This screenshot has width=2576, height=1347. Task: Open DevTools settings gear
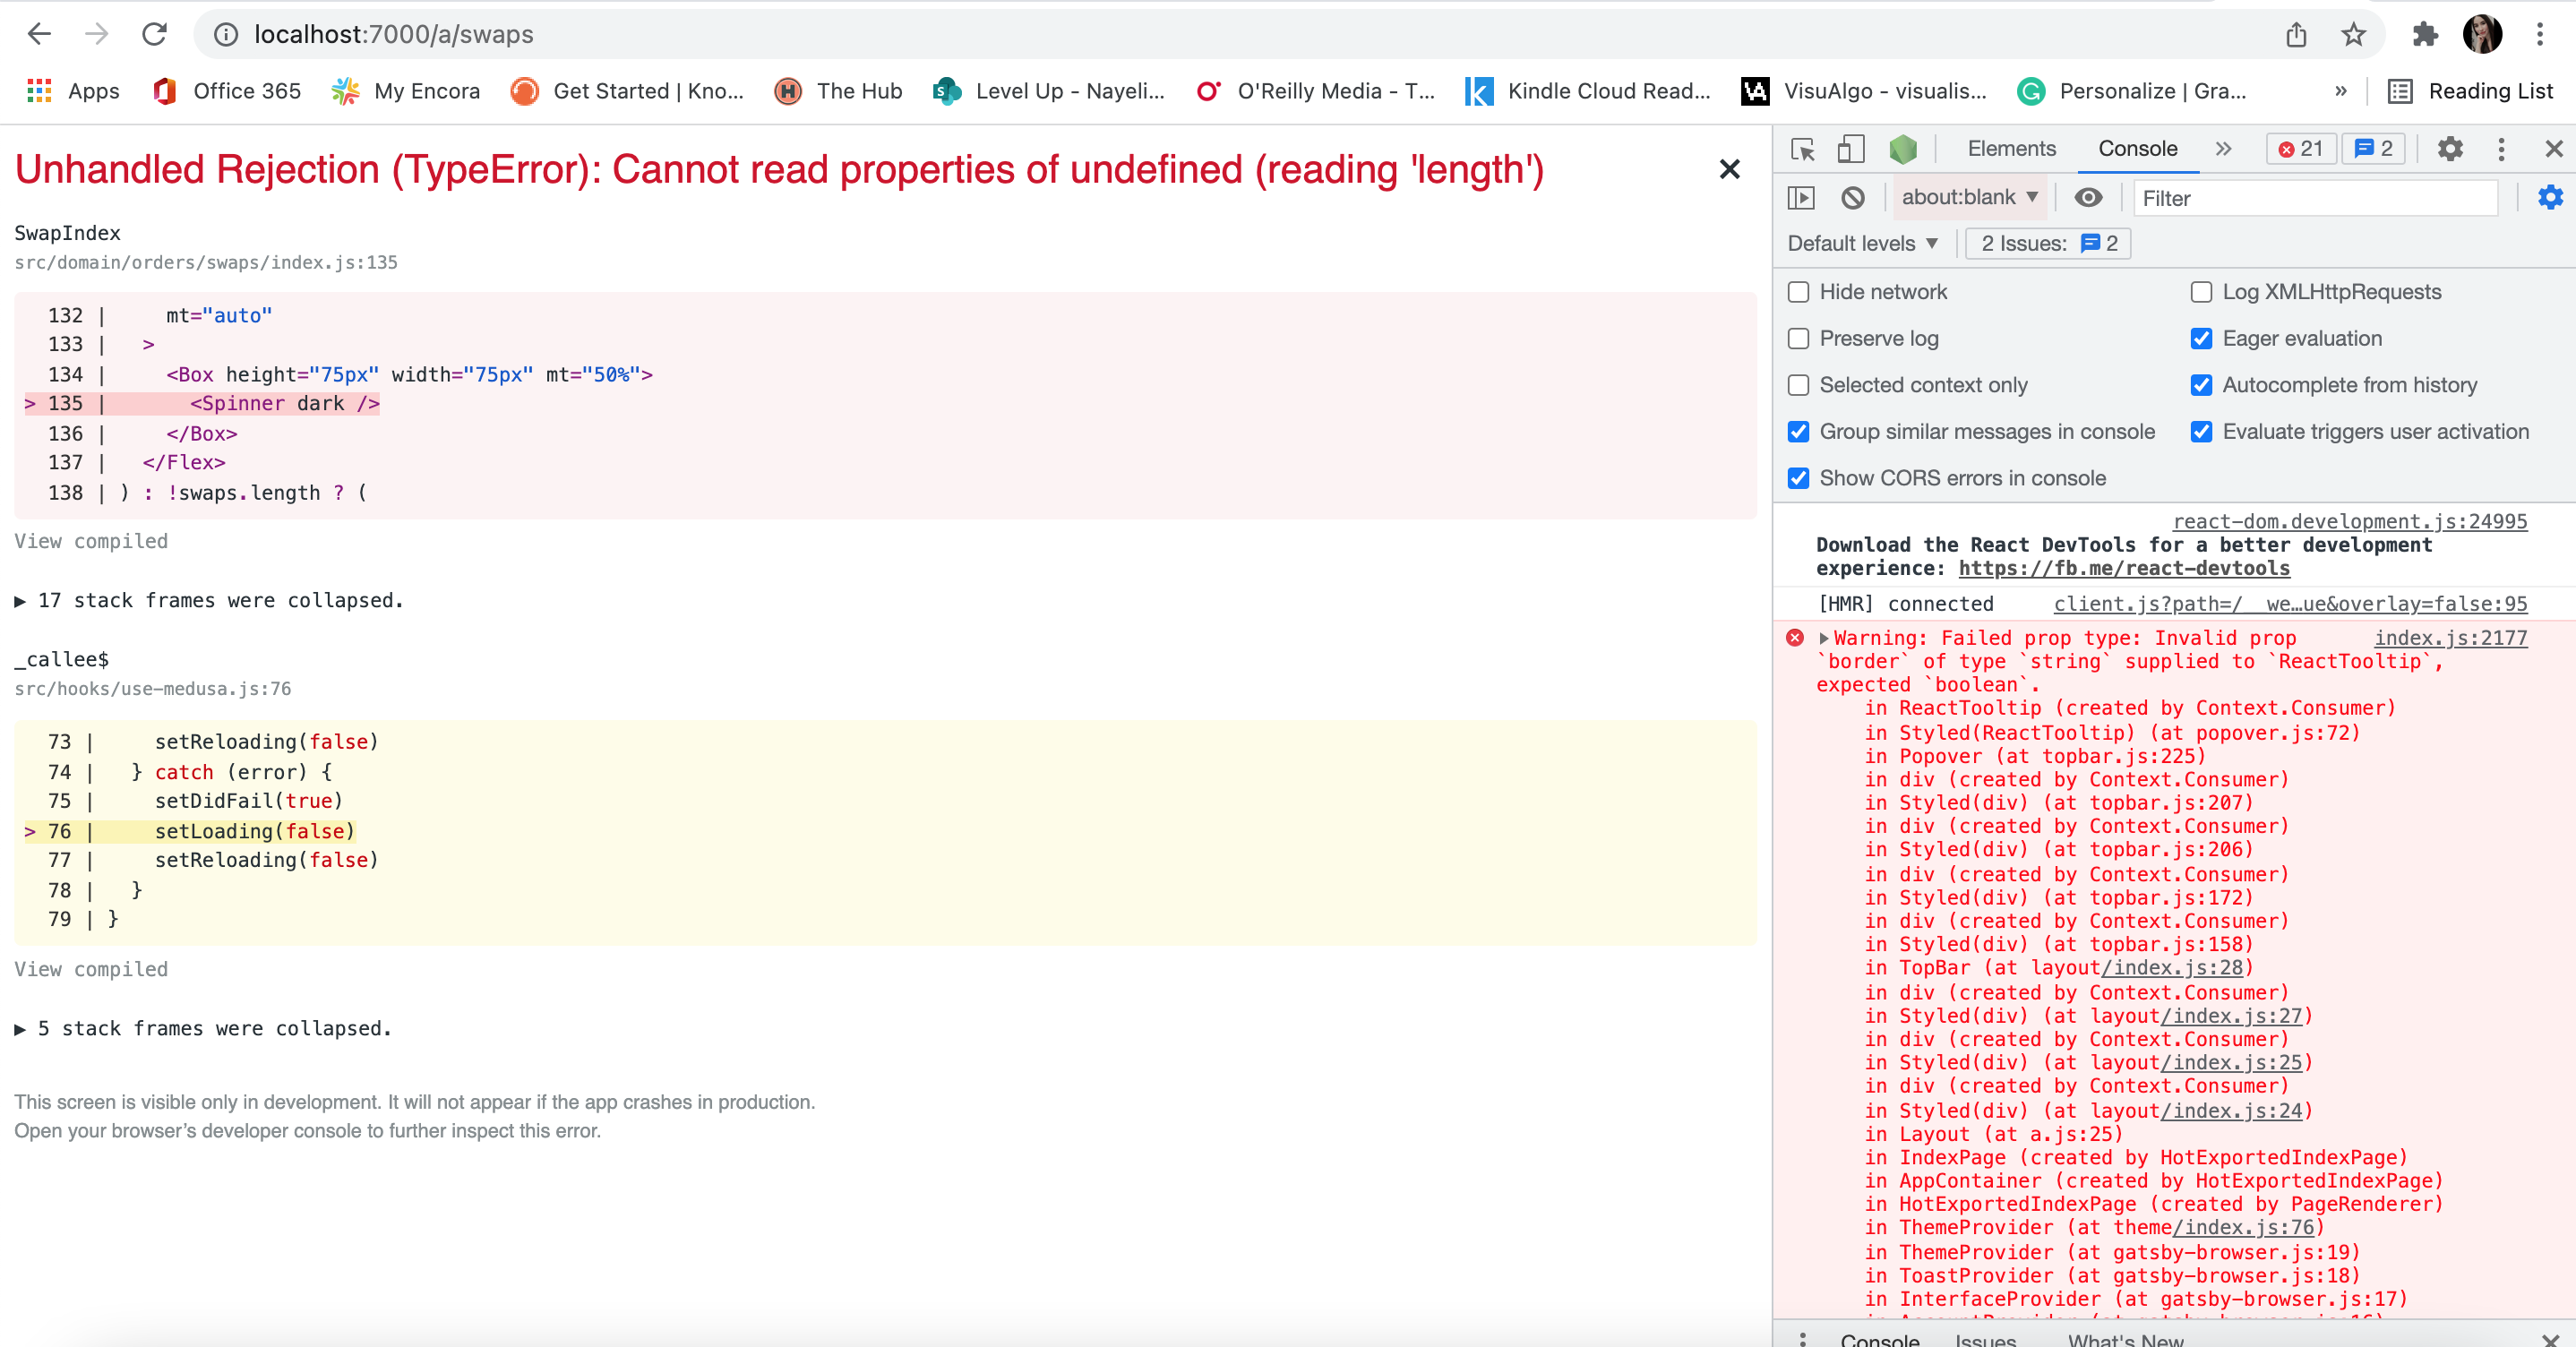coord(2450,148)
